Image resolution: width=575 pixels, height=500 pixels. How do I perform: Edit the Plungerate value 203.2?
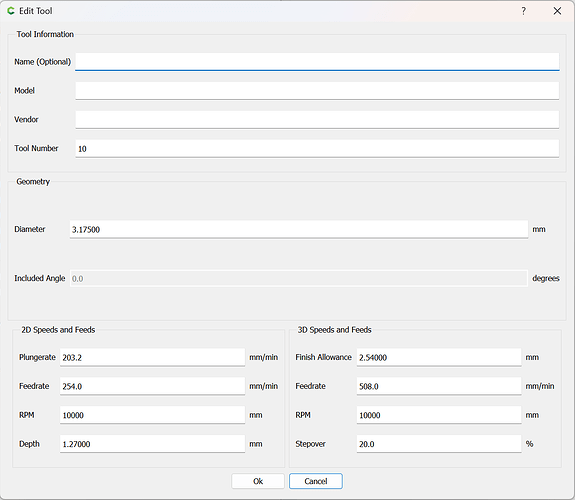(153, 357)
